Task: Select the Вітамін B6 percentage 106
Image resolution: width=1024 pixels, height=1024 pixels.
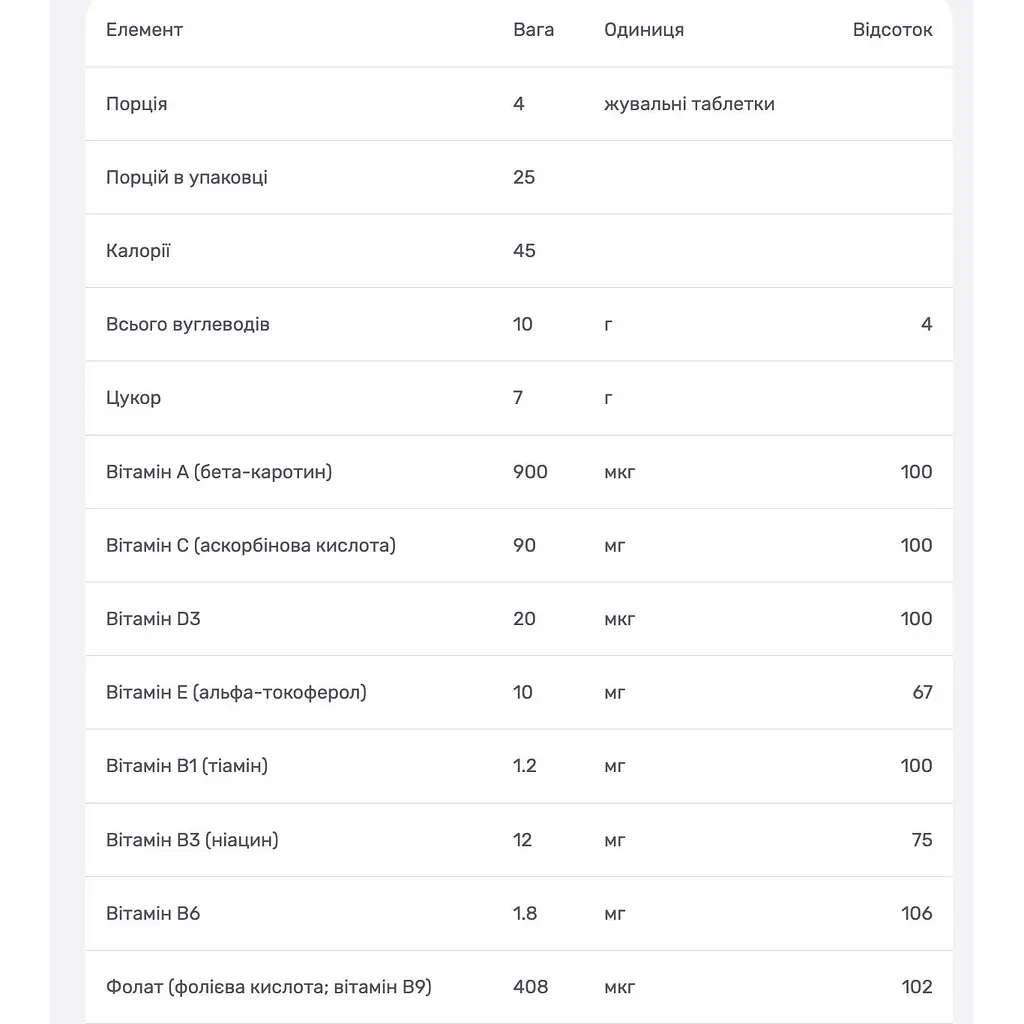Action: pos(916,913)
